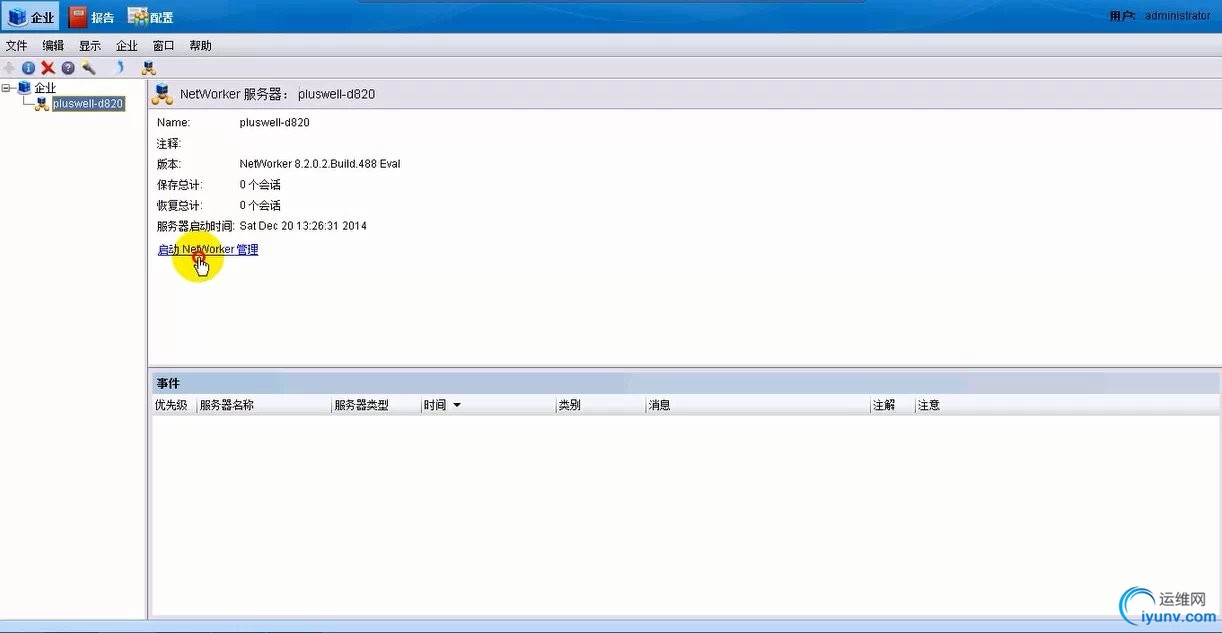Click the blue curved arrow refresh icon
The height and width of the screenshot is (633, 1222).
point(119,68)
